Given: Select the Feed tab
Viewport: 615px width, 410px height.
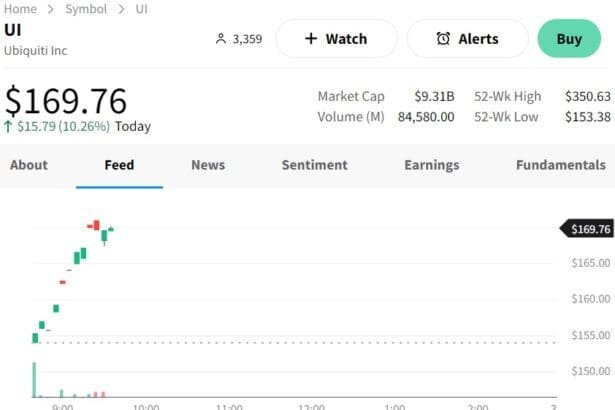Looking at the screenshot, I should [119, 165].
